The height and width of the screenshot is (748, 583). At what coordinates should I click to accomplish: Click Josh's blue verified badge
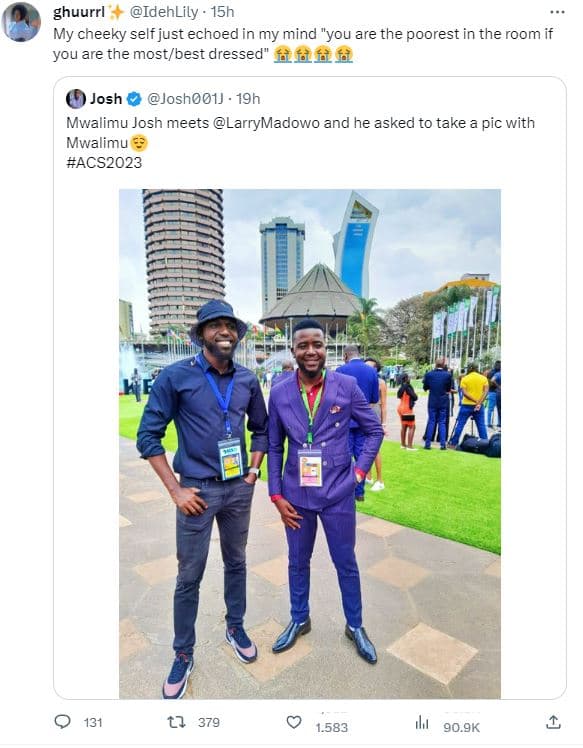click(x=135, y=99)
